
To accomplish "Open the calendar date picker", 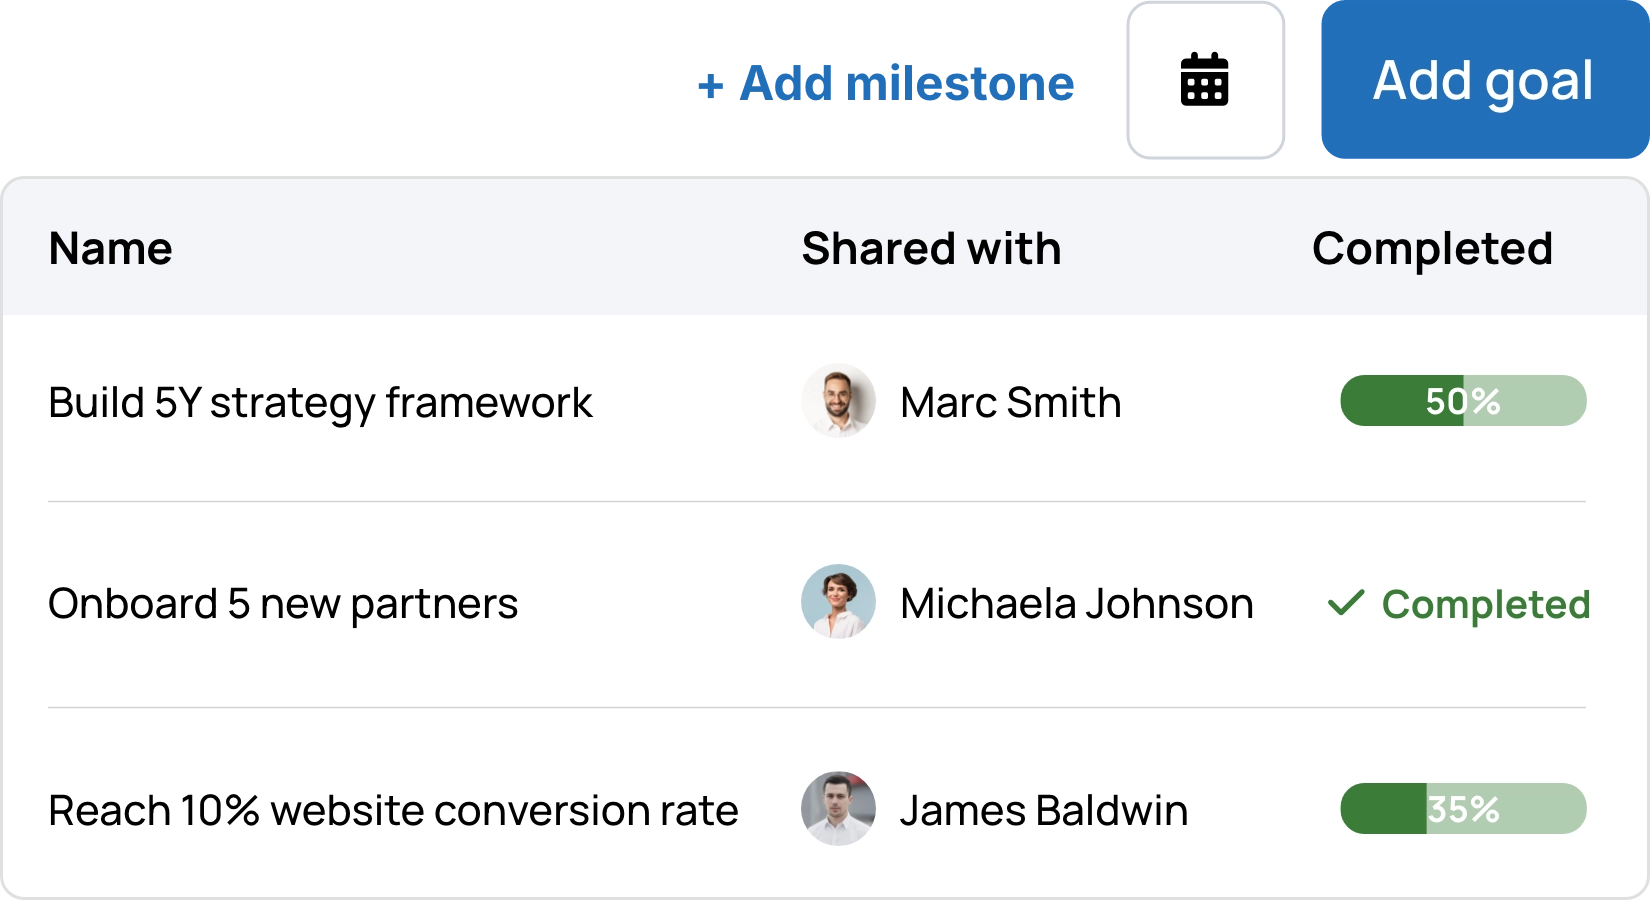I will [1205, 80].
